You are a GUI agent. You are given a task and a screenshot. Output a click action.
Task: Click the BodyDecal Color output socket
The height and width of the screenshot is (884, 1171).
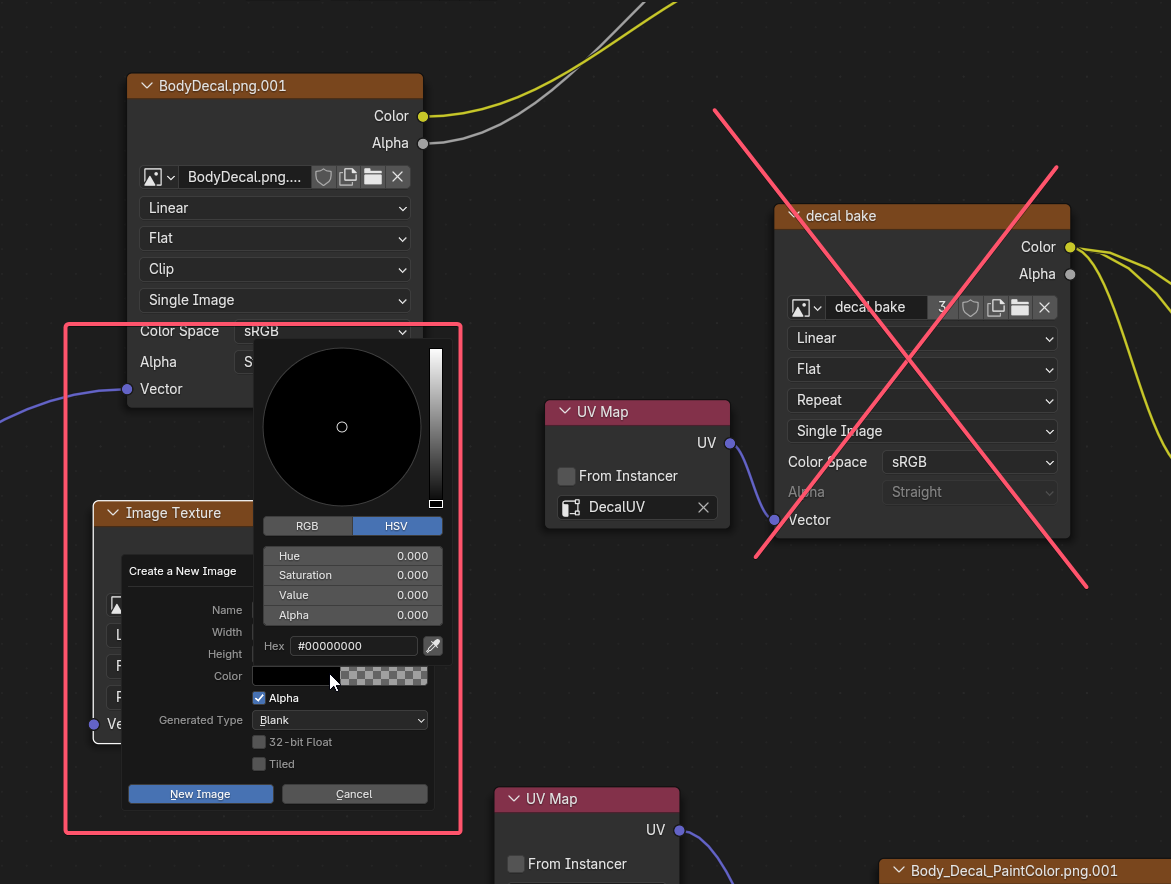pyautogui.click(x=423, y=116)
